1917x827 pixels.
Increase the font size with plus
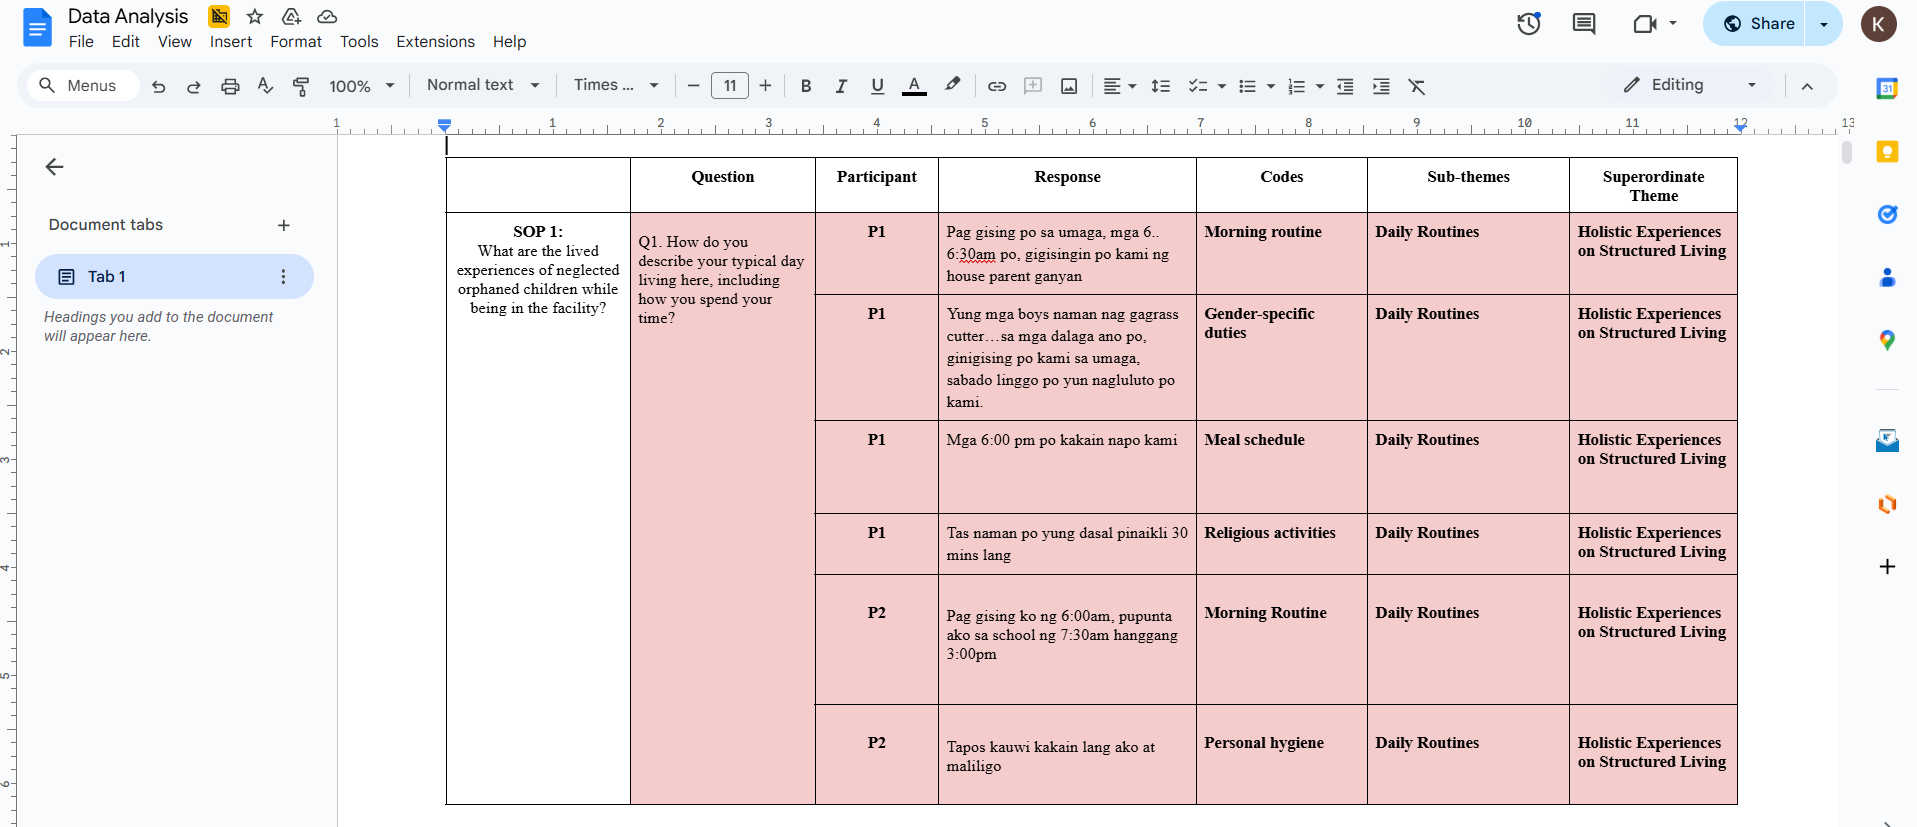tap(766, 86)
